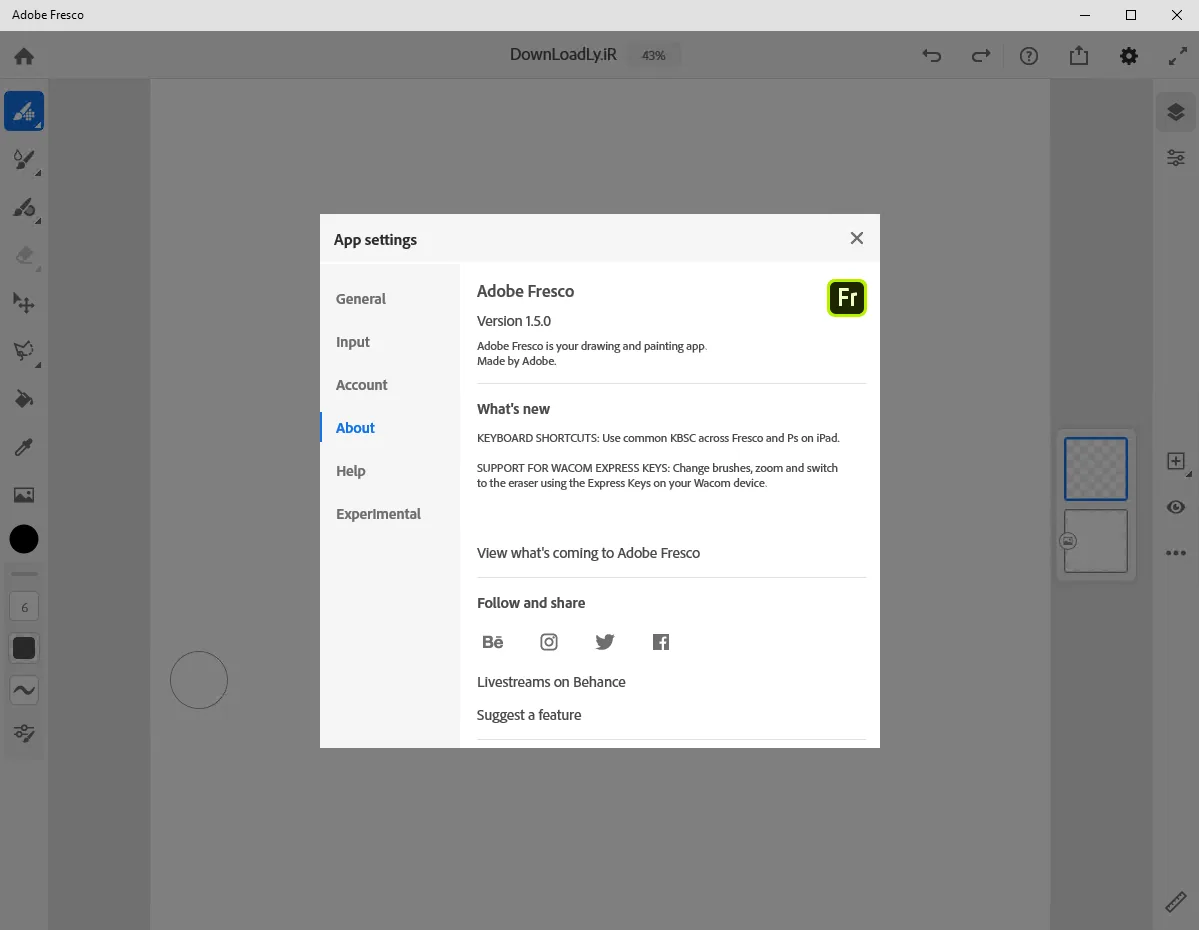The height and width of the screenshot is (930, 1199).
Task: Select the top transparent layer thumbnail
Action: 1096,469
